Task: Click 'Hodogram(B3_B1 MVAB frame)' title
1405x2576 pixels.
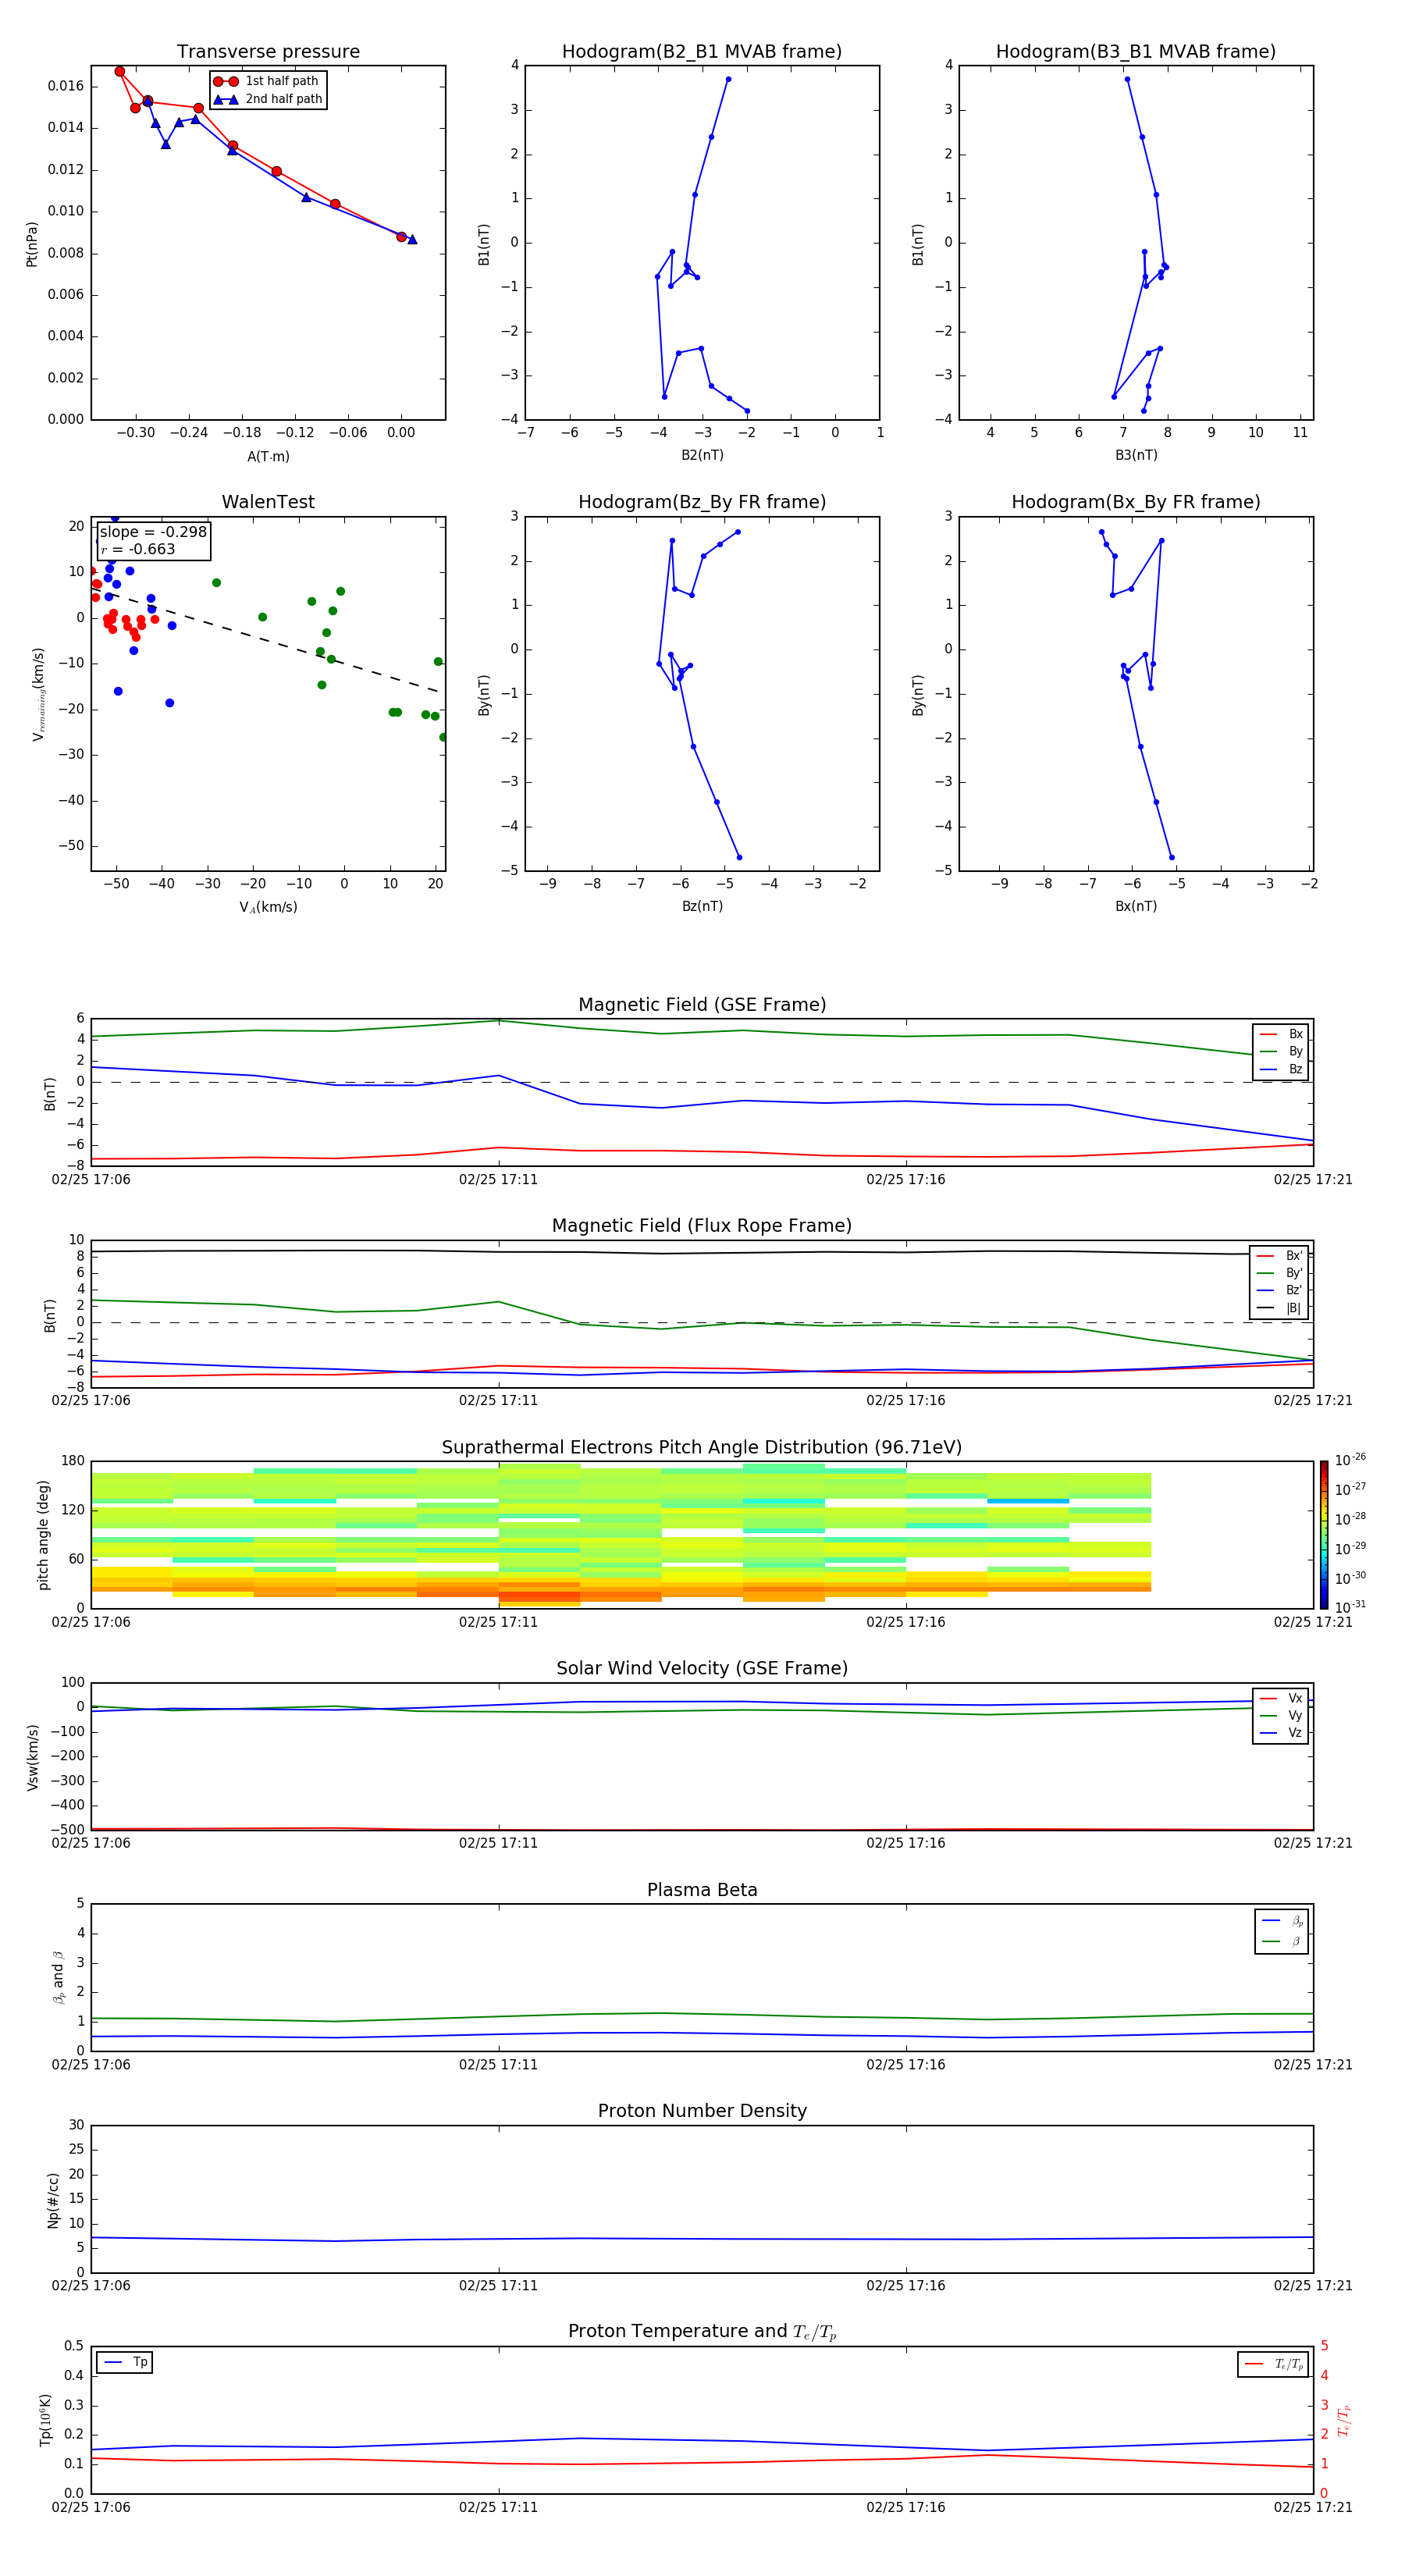Action: pos(1136,52)
